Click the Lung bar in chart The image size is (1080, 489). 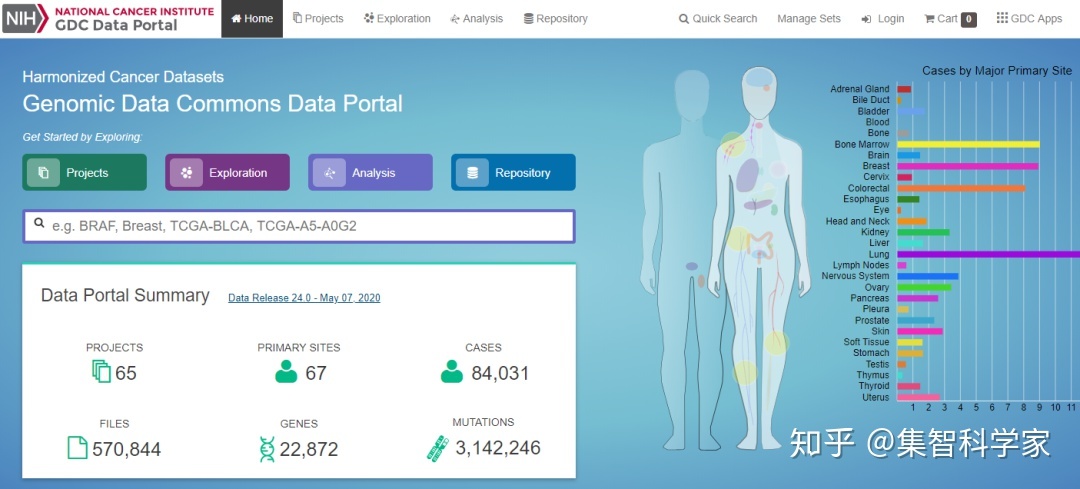(988, 254)
